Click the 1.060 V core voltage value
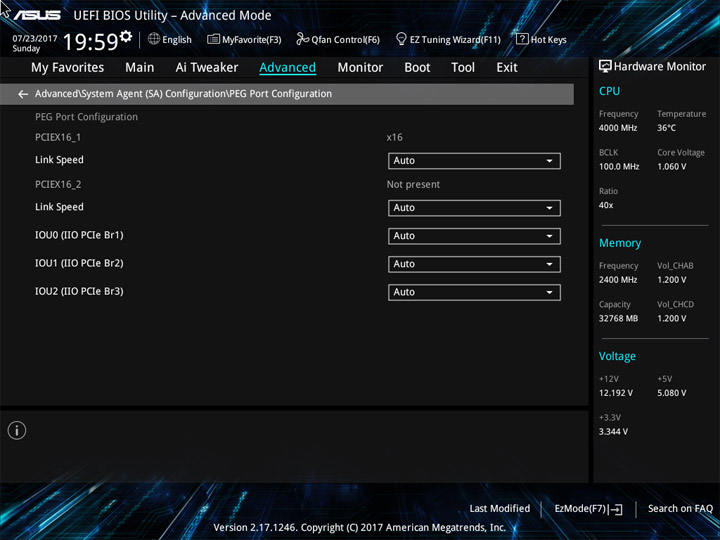The image size is (720, 540). click(x=672, y=167)
